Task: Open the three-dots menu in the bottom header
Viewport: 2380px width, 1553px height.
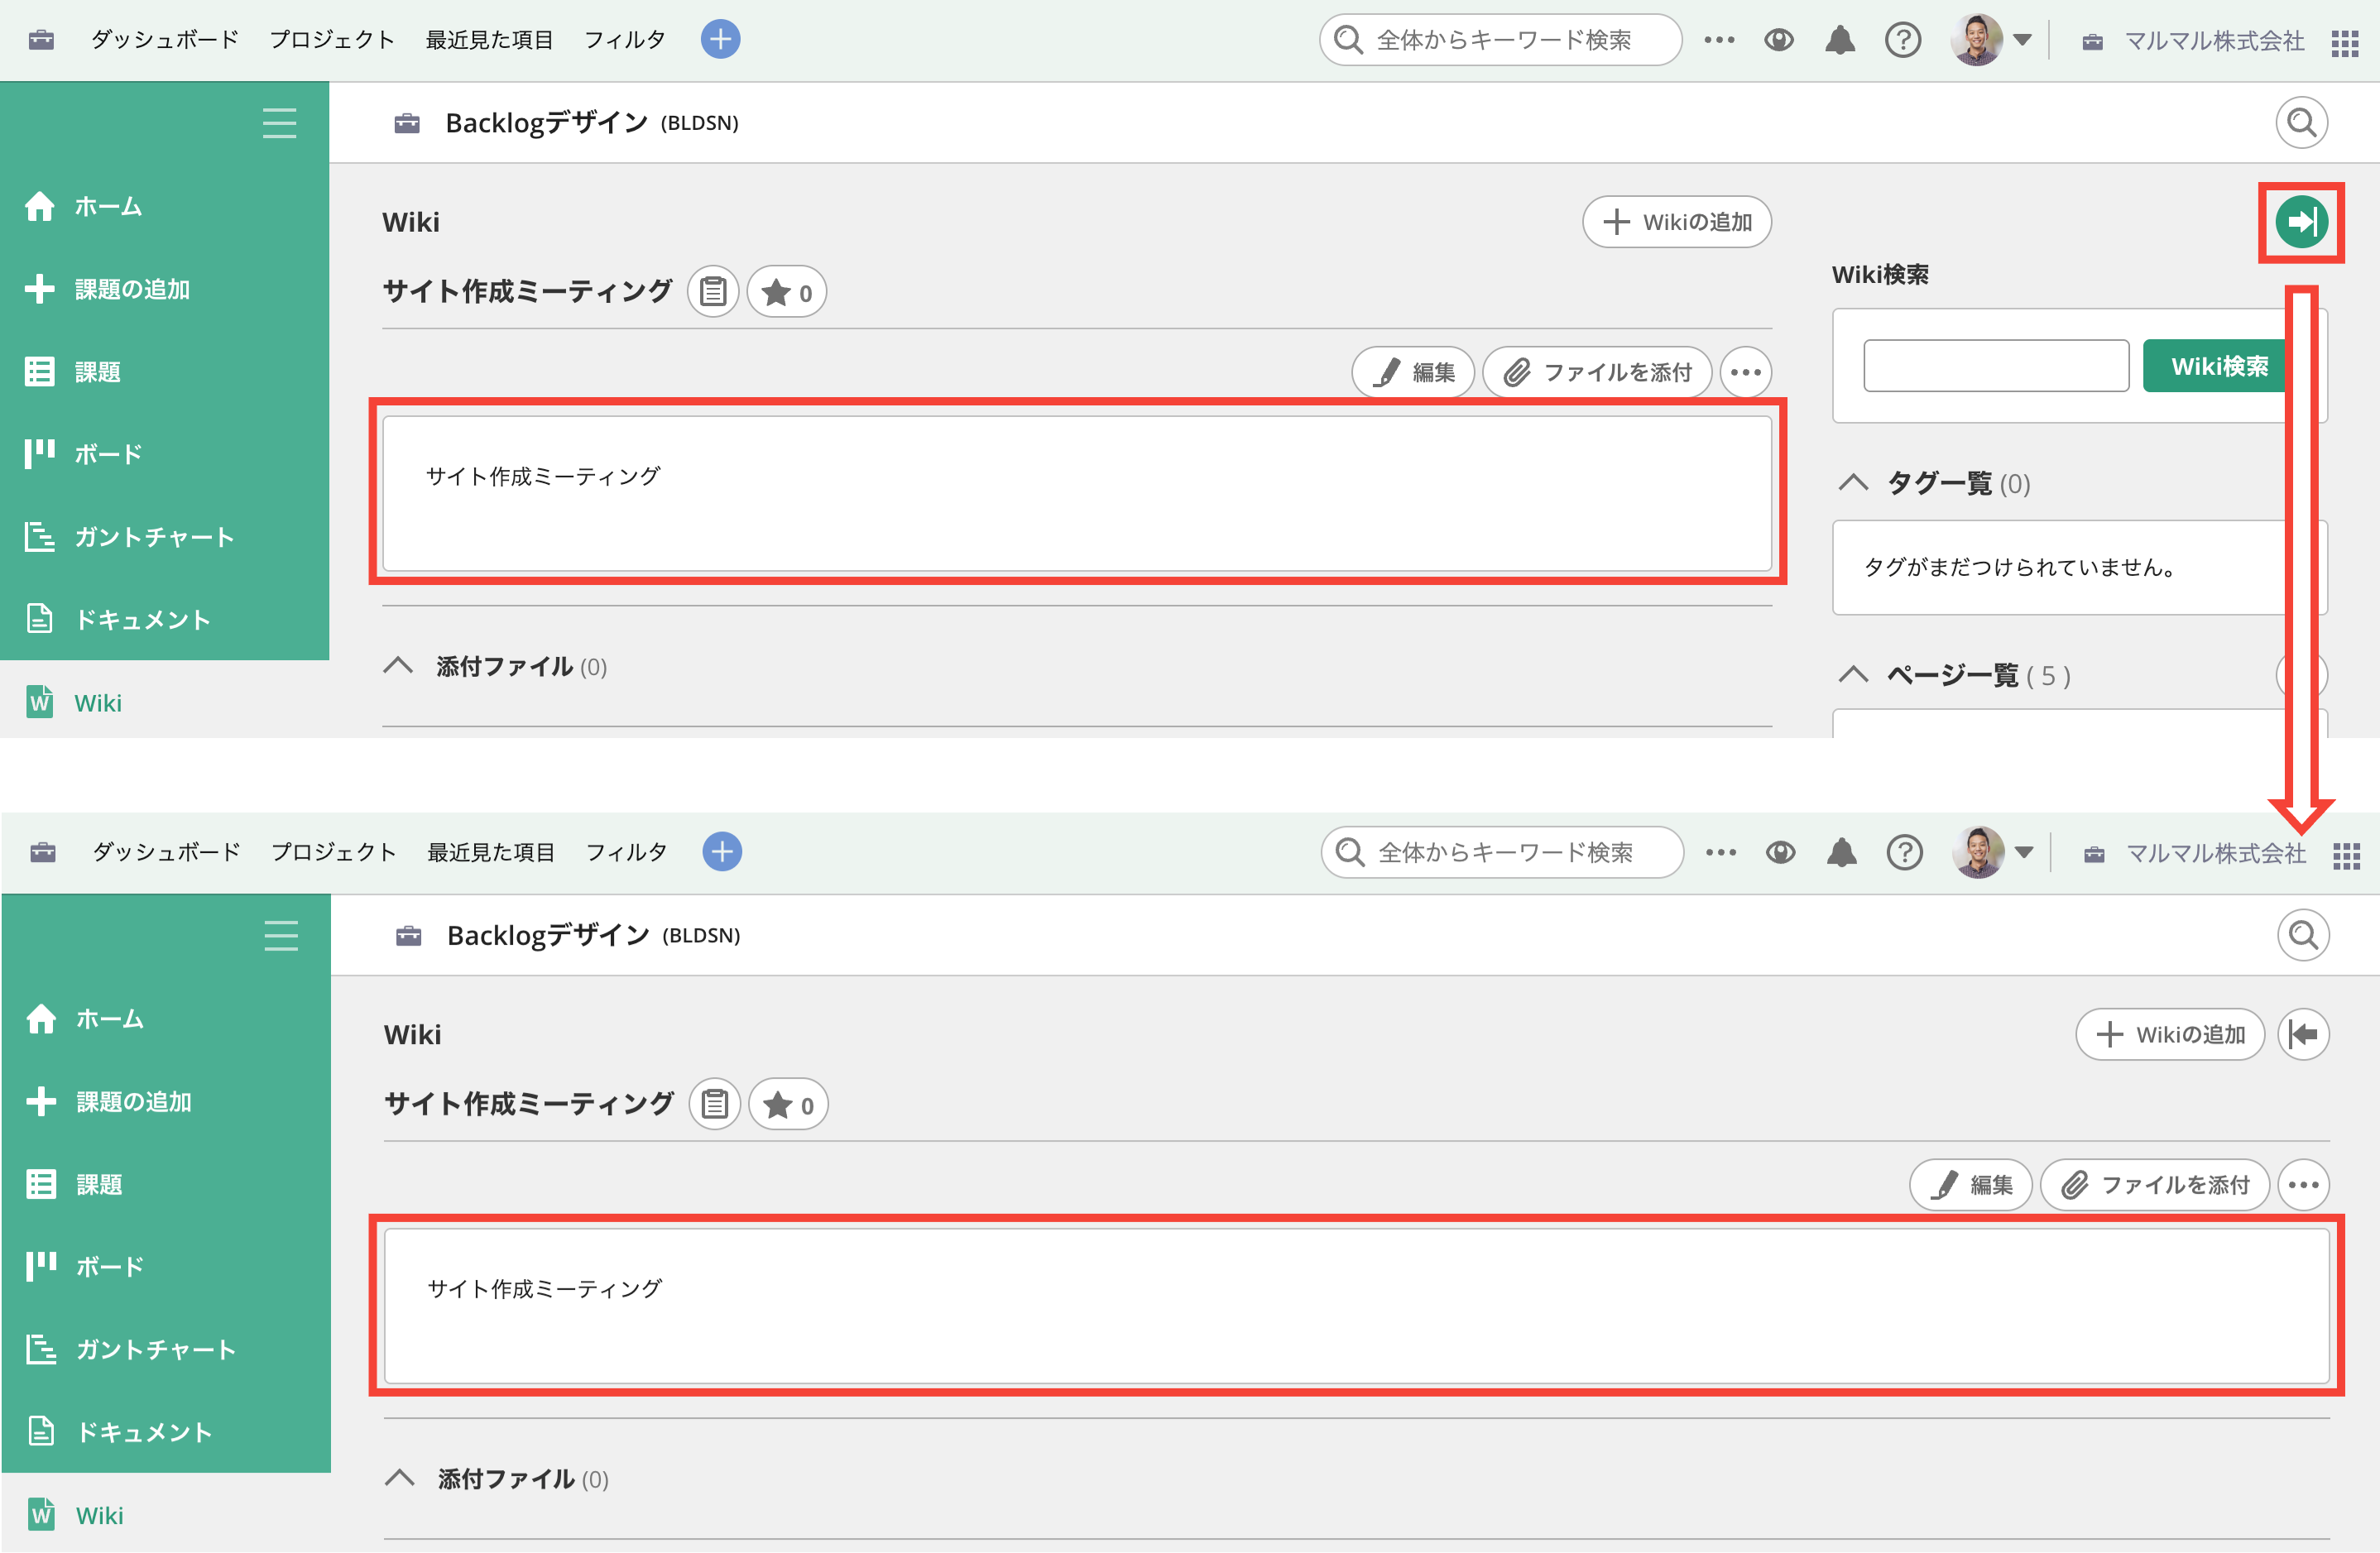Action: 1721,852
